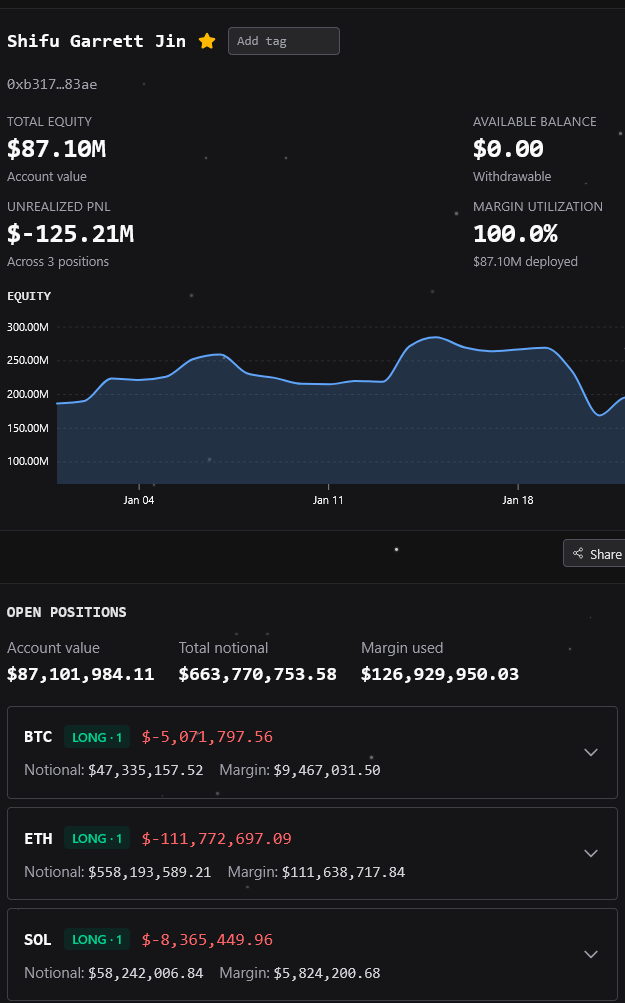
Task: Expand the SOL position chevron
Action: (x=590, y=954)
